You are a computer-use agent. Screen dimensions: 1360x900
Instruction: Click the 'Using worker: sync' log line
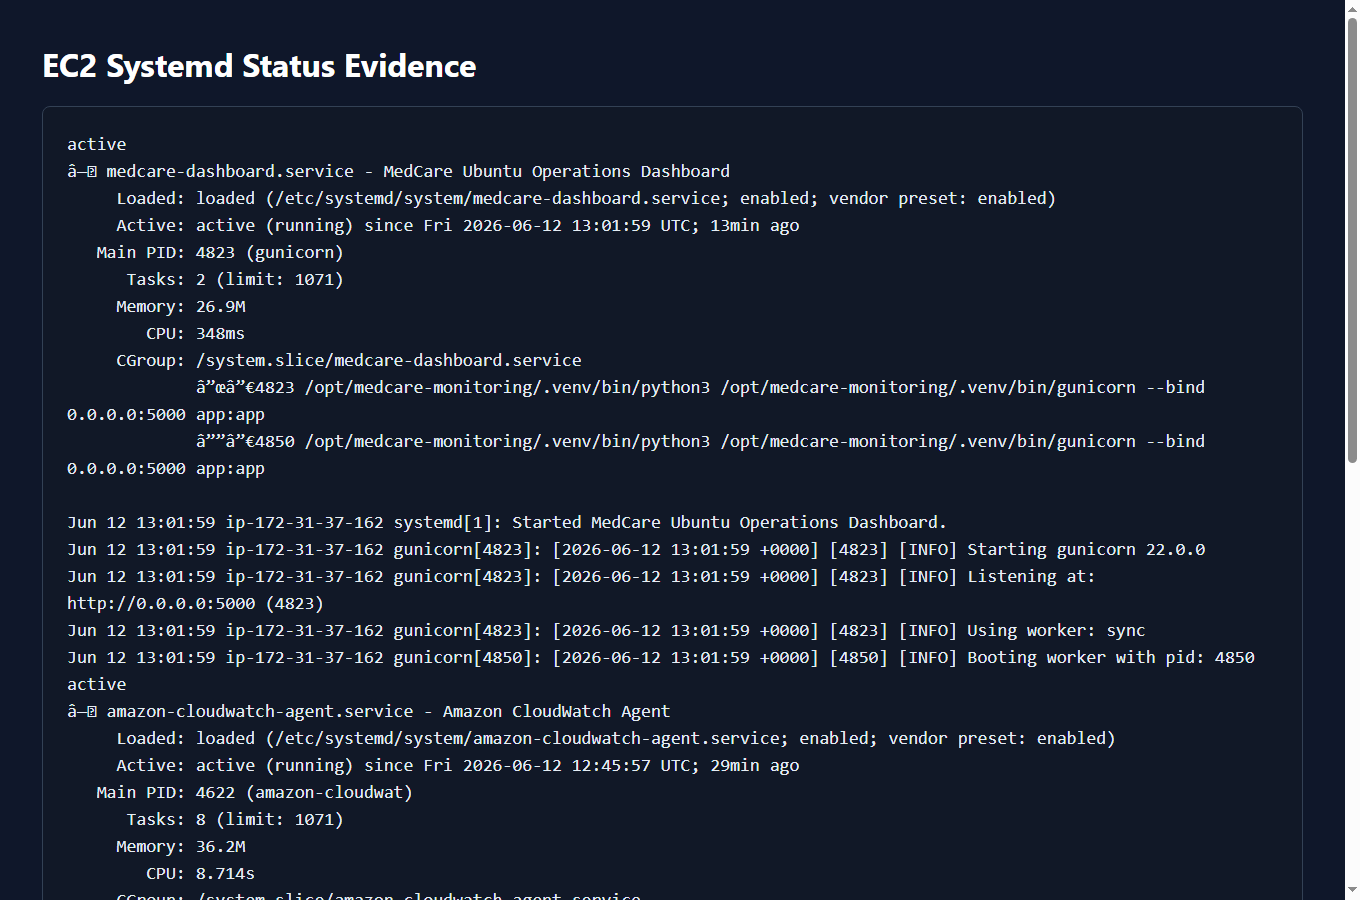(x=606, y=630)
